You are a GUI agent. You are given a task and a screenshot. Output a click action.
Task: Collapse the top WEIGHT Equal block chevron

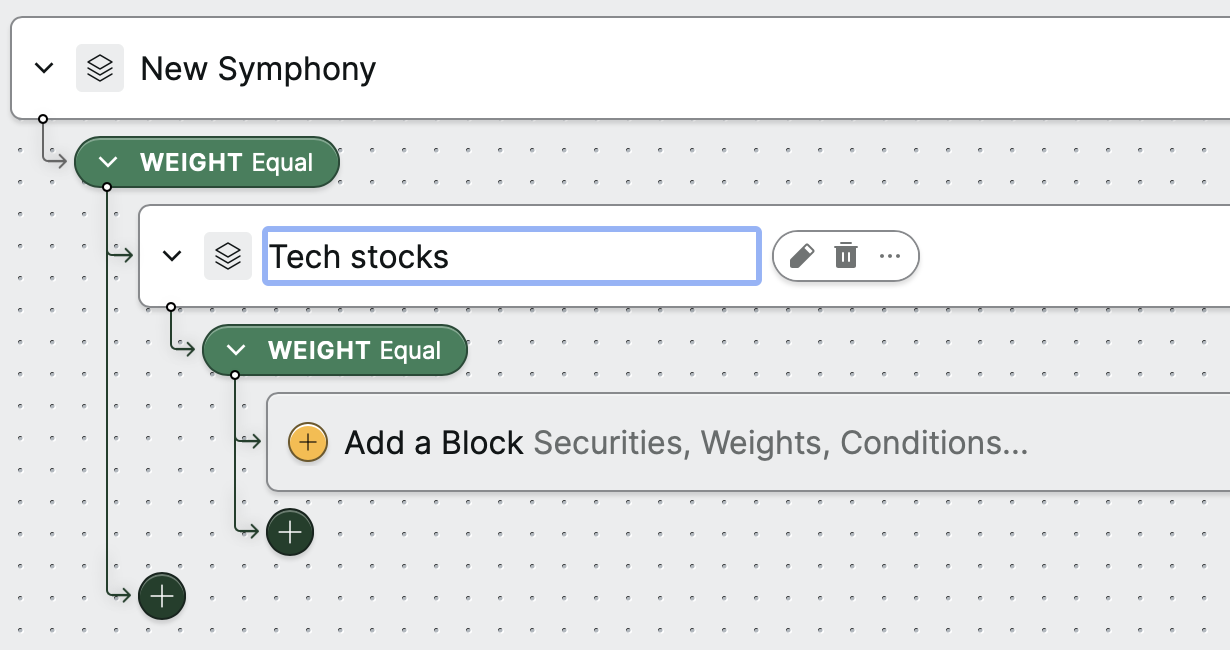108,162
